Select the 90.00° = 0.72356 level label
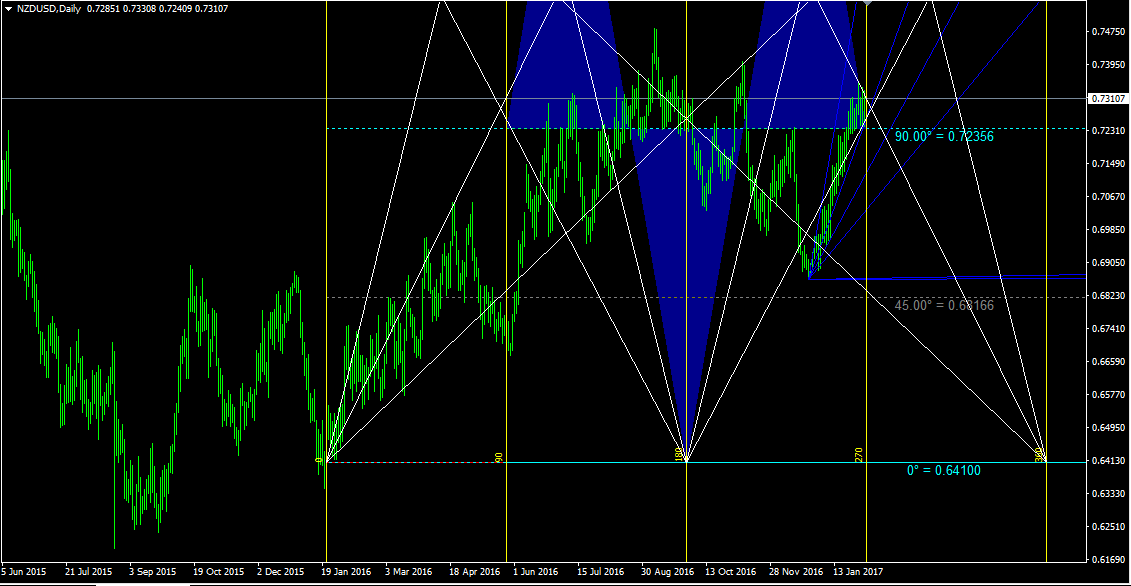The height and width of the screenshot is (586, 1131). [x=944, y=136]
